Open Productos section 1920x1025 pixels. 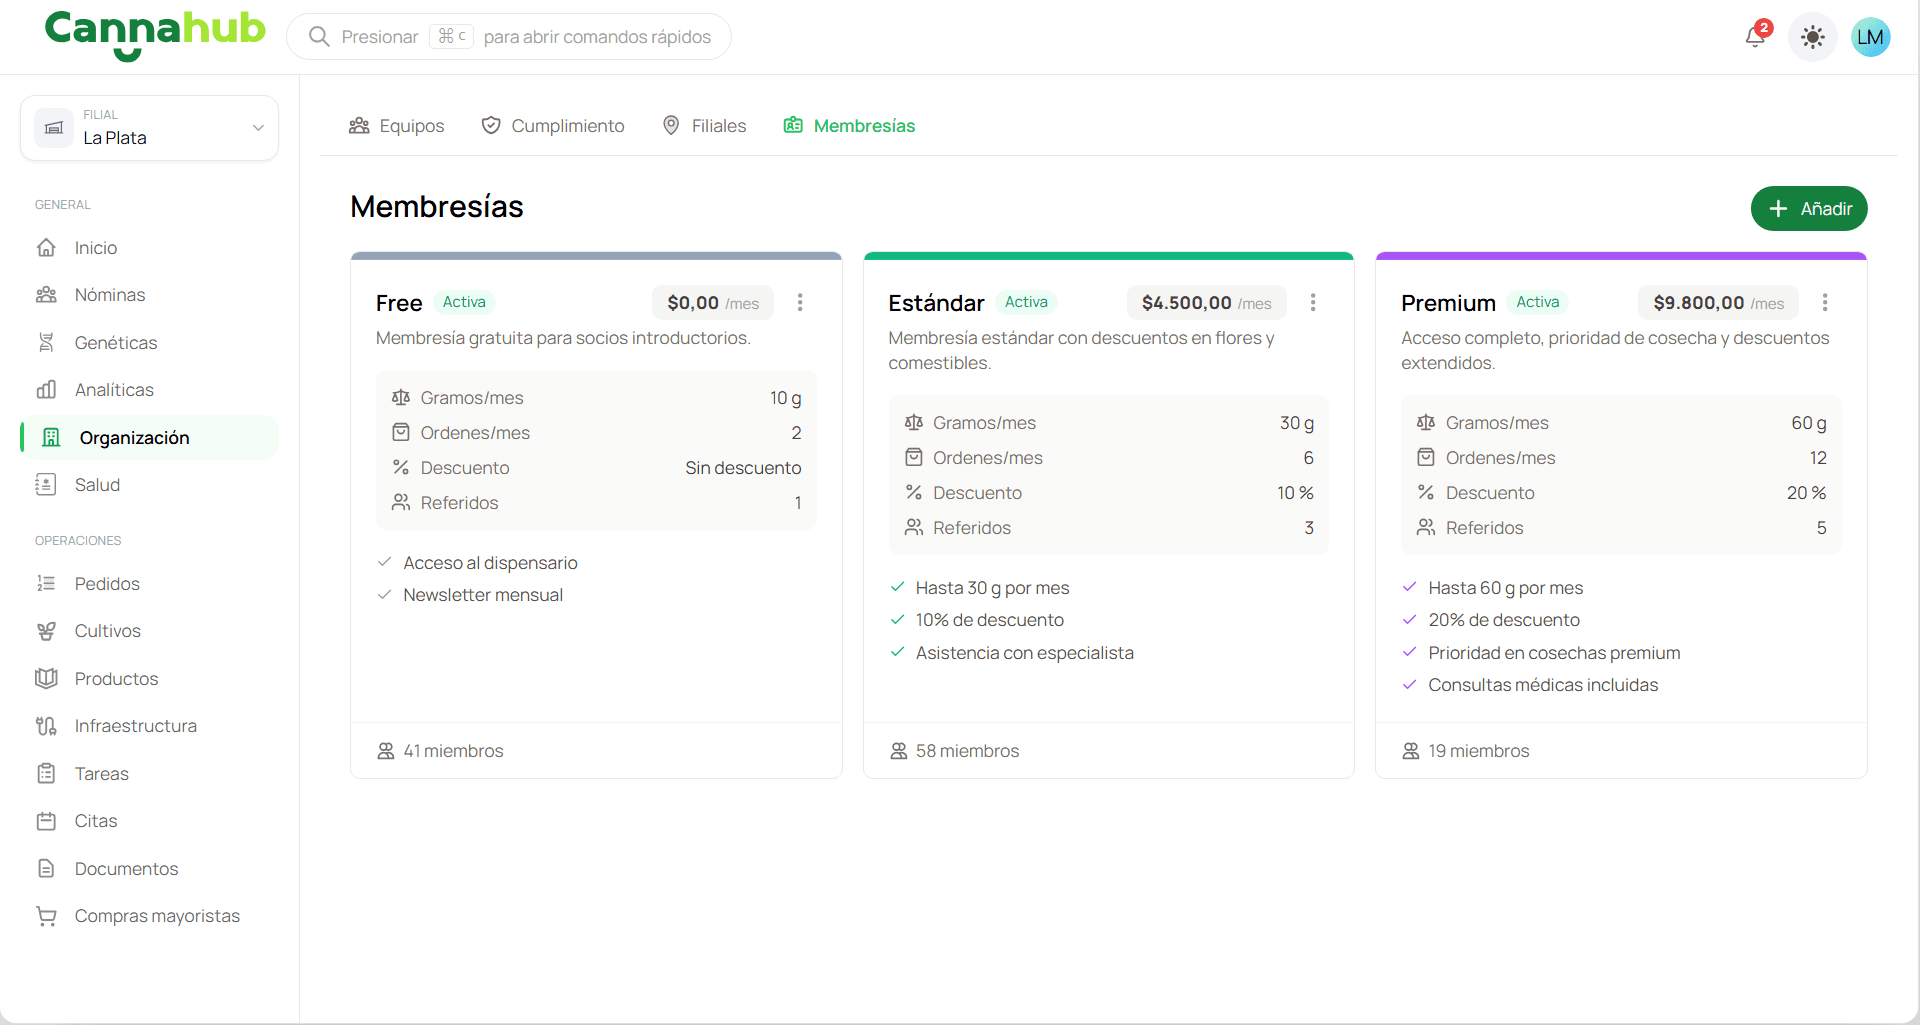point(149,679)
